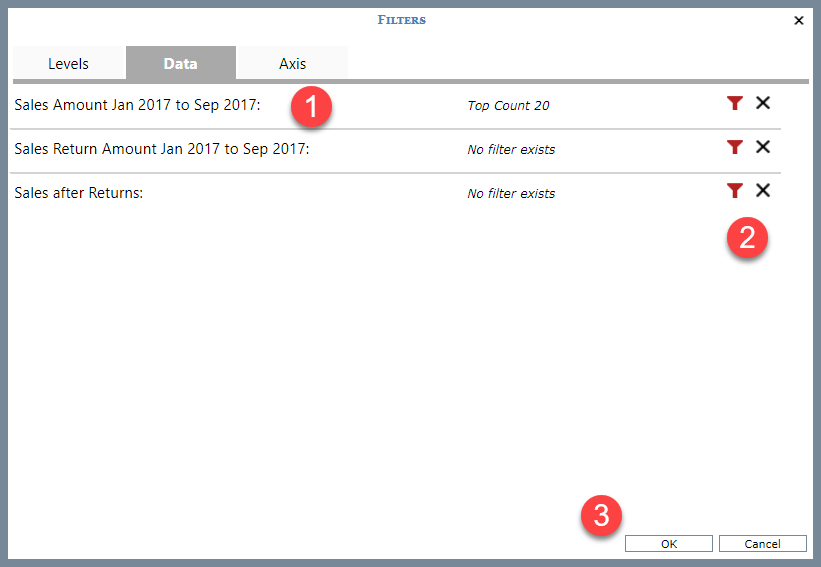
Task: Select the 'Sales Amount Jan 2017 to Sep 2017' label
Action: 137,105
